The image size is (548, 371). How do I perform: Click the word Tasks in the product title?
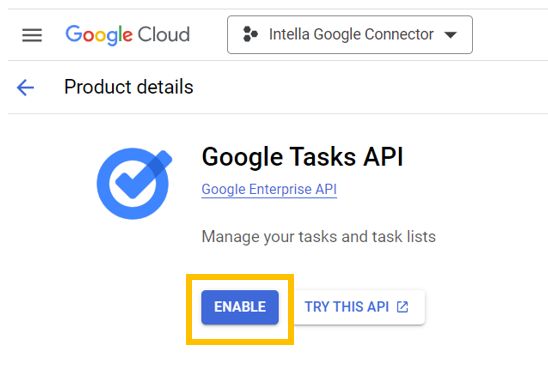click(x=323, y=157)
